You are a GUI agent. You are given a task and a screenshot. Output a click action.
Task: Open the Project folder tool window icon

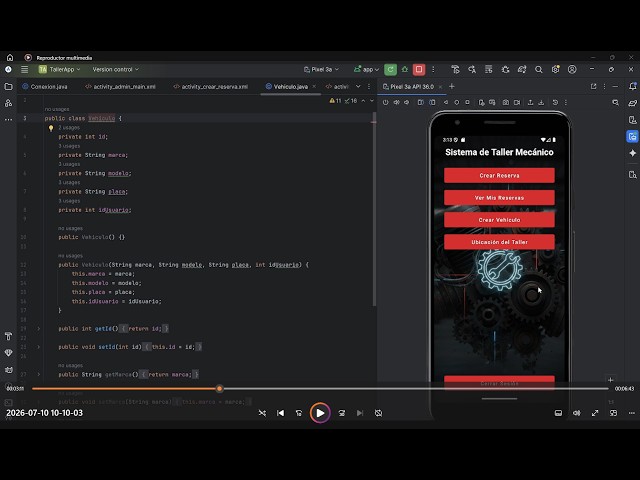click(8, 87)
